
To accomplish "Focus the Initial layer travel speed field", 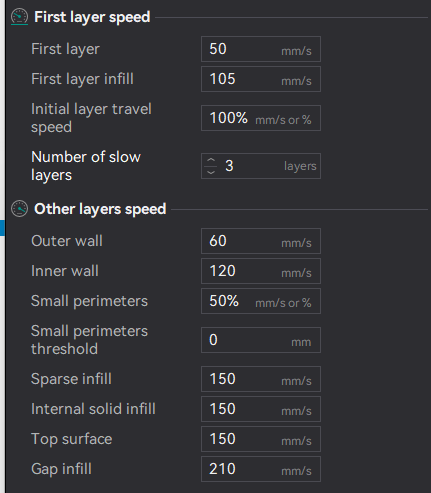I will coord(261,118).
